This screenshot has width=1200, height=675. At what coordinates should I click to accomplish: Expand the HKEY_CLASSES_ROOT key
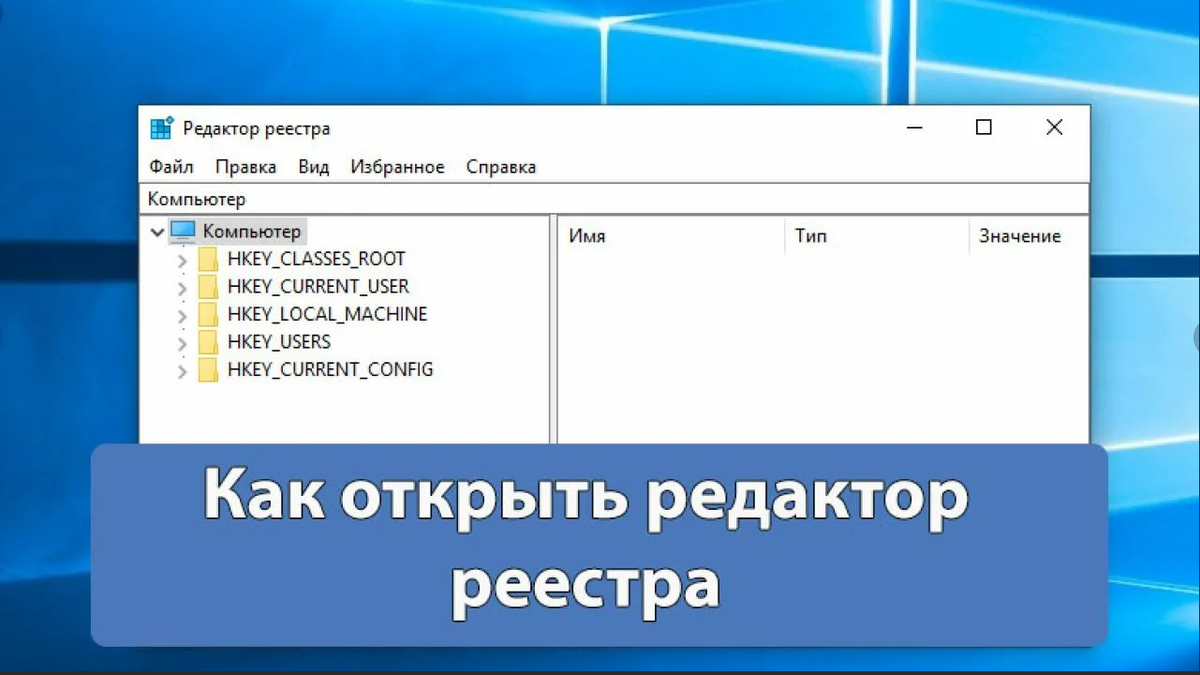coord(182,260)
